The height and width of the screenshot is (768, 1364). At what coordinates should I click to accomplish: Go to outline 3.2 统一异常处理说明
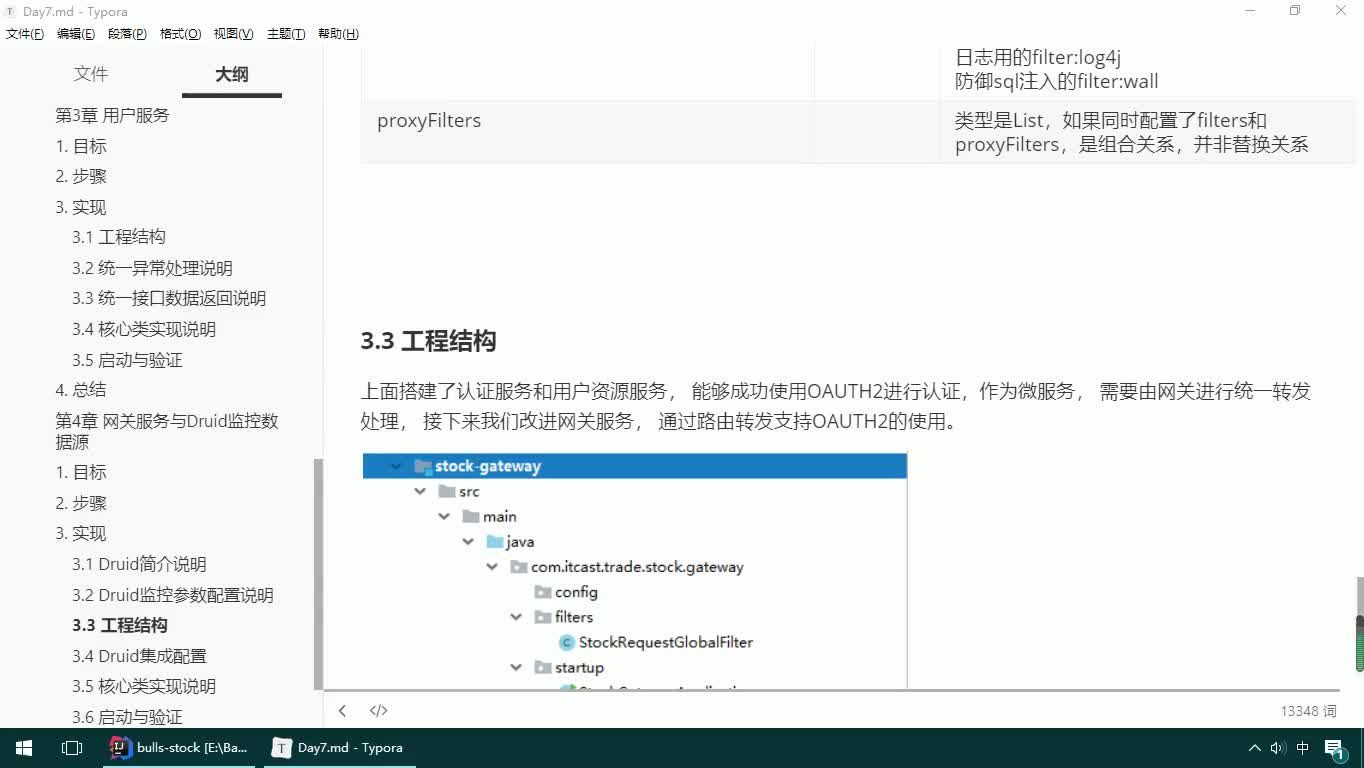pyautogui.click(x=152, y=269)
